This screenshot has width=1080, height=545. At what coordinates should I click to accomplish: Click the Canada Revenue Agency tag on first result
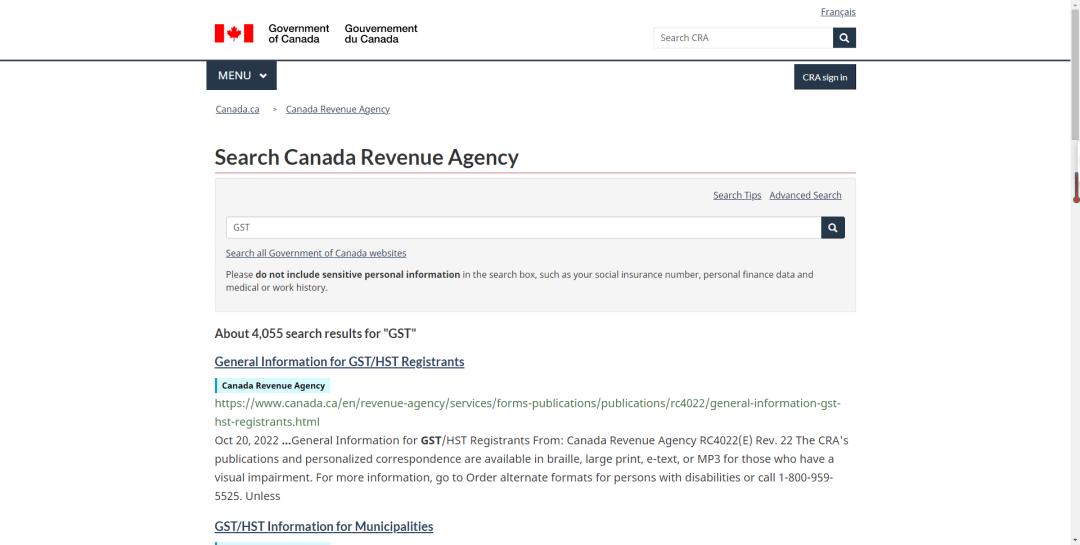tap(273, 386)
